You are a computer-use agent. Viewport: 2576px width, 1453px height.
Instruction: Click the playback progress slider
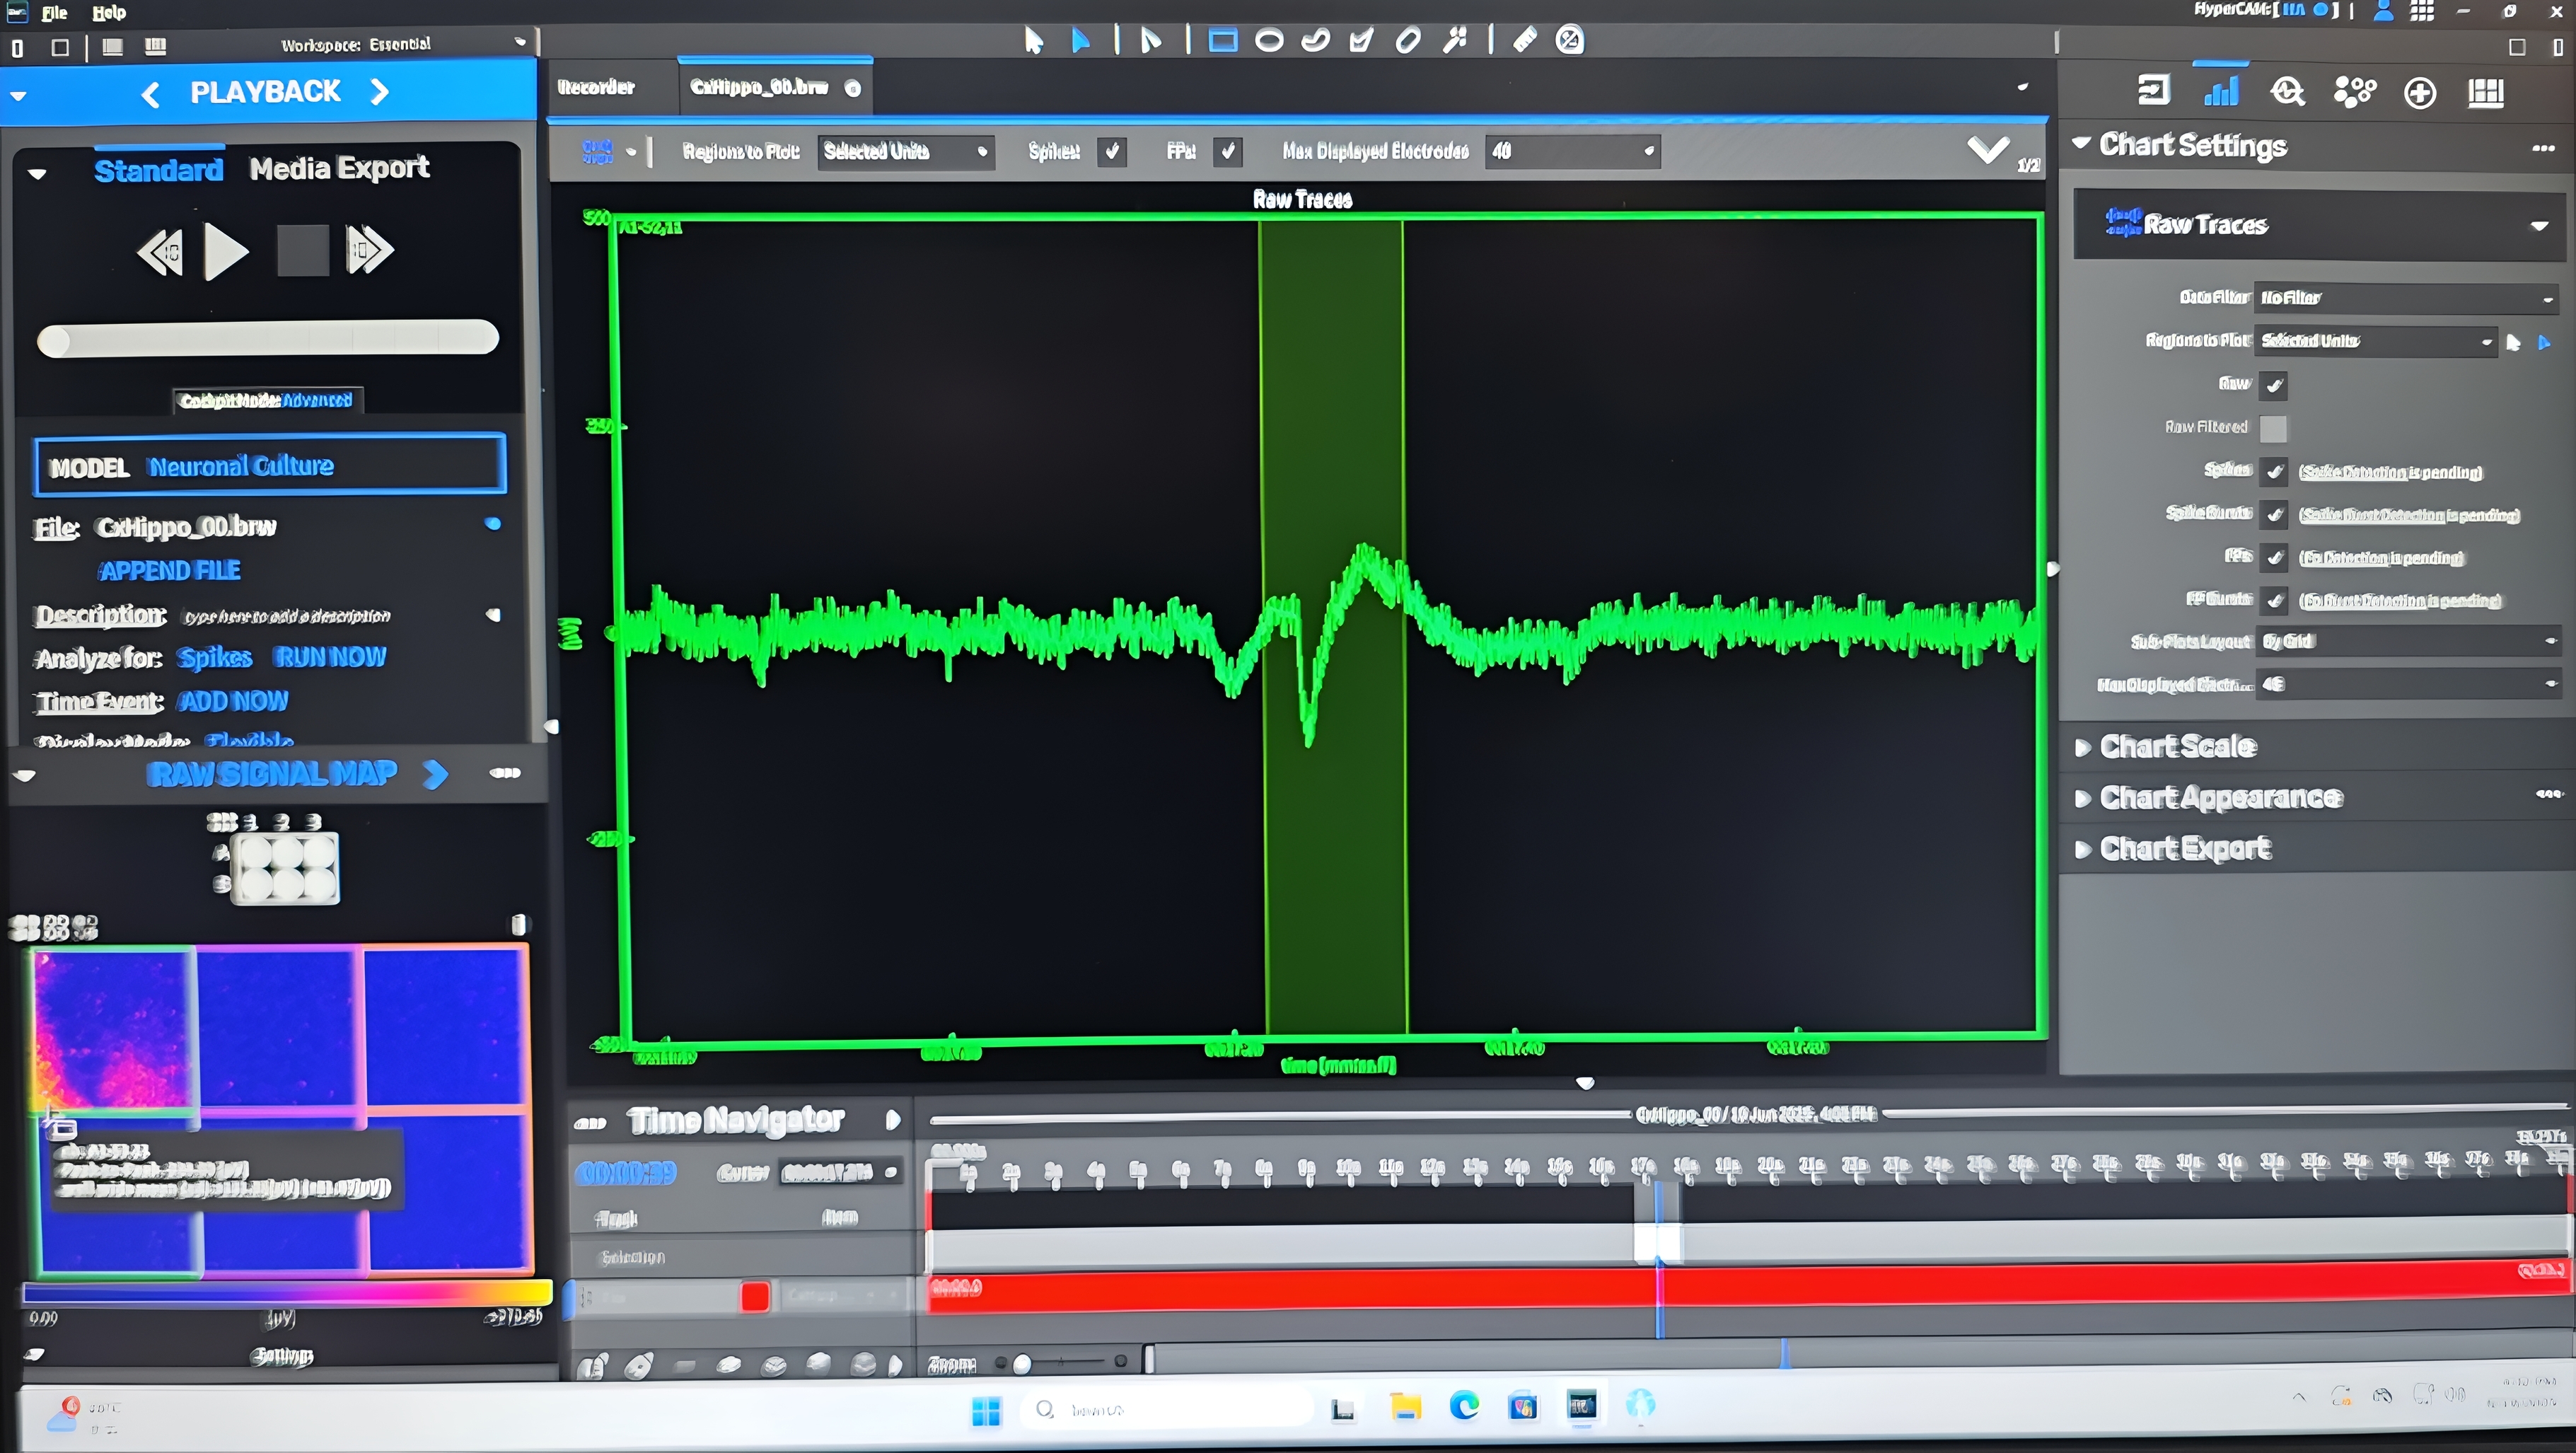(x=268, y=338)
